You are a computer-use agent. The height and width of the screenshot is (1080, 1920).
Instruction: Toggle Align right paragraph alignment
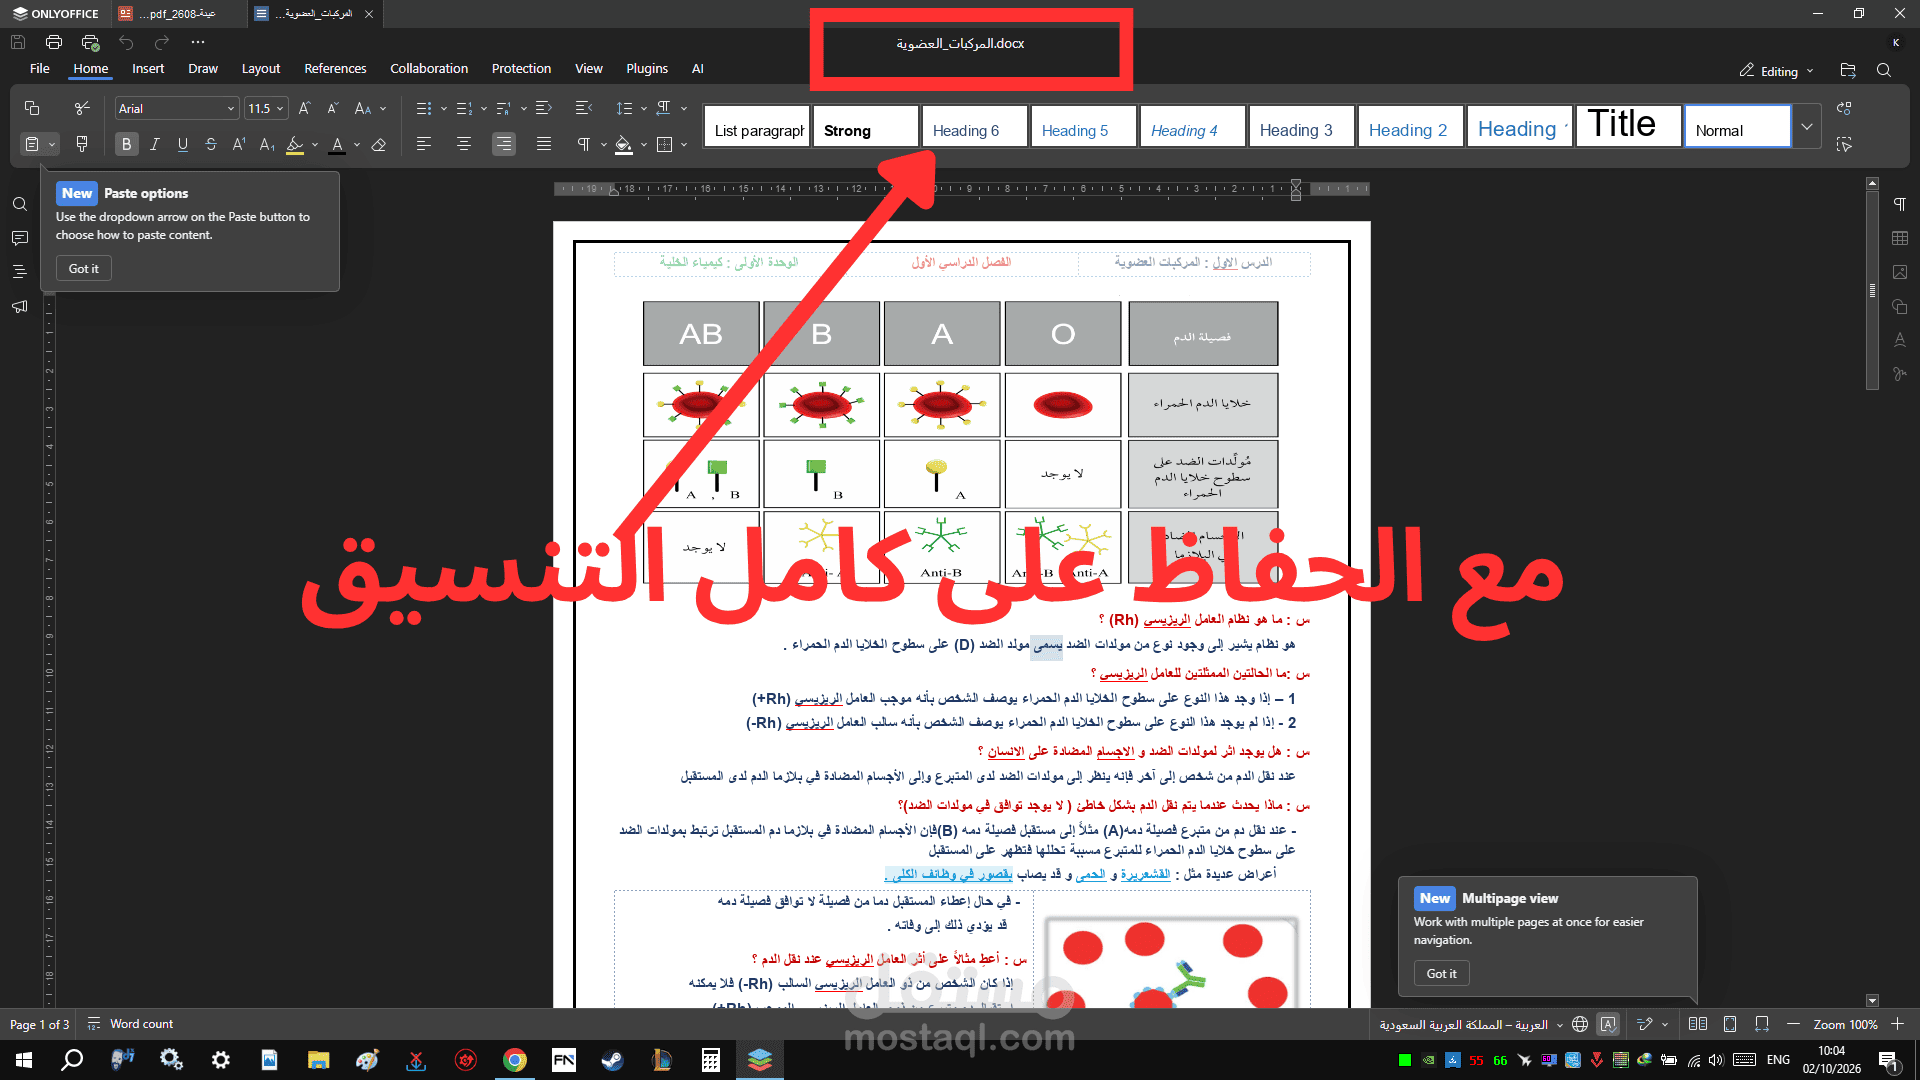(503, 144)
